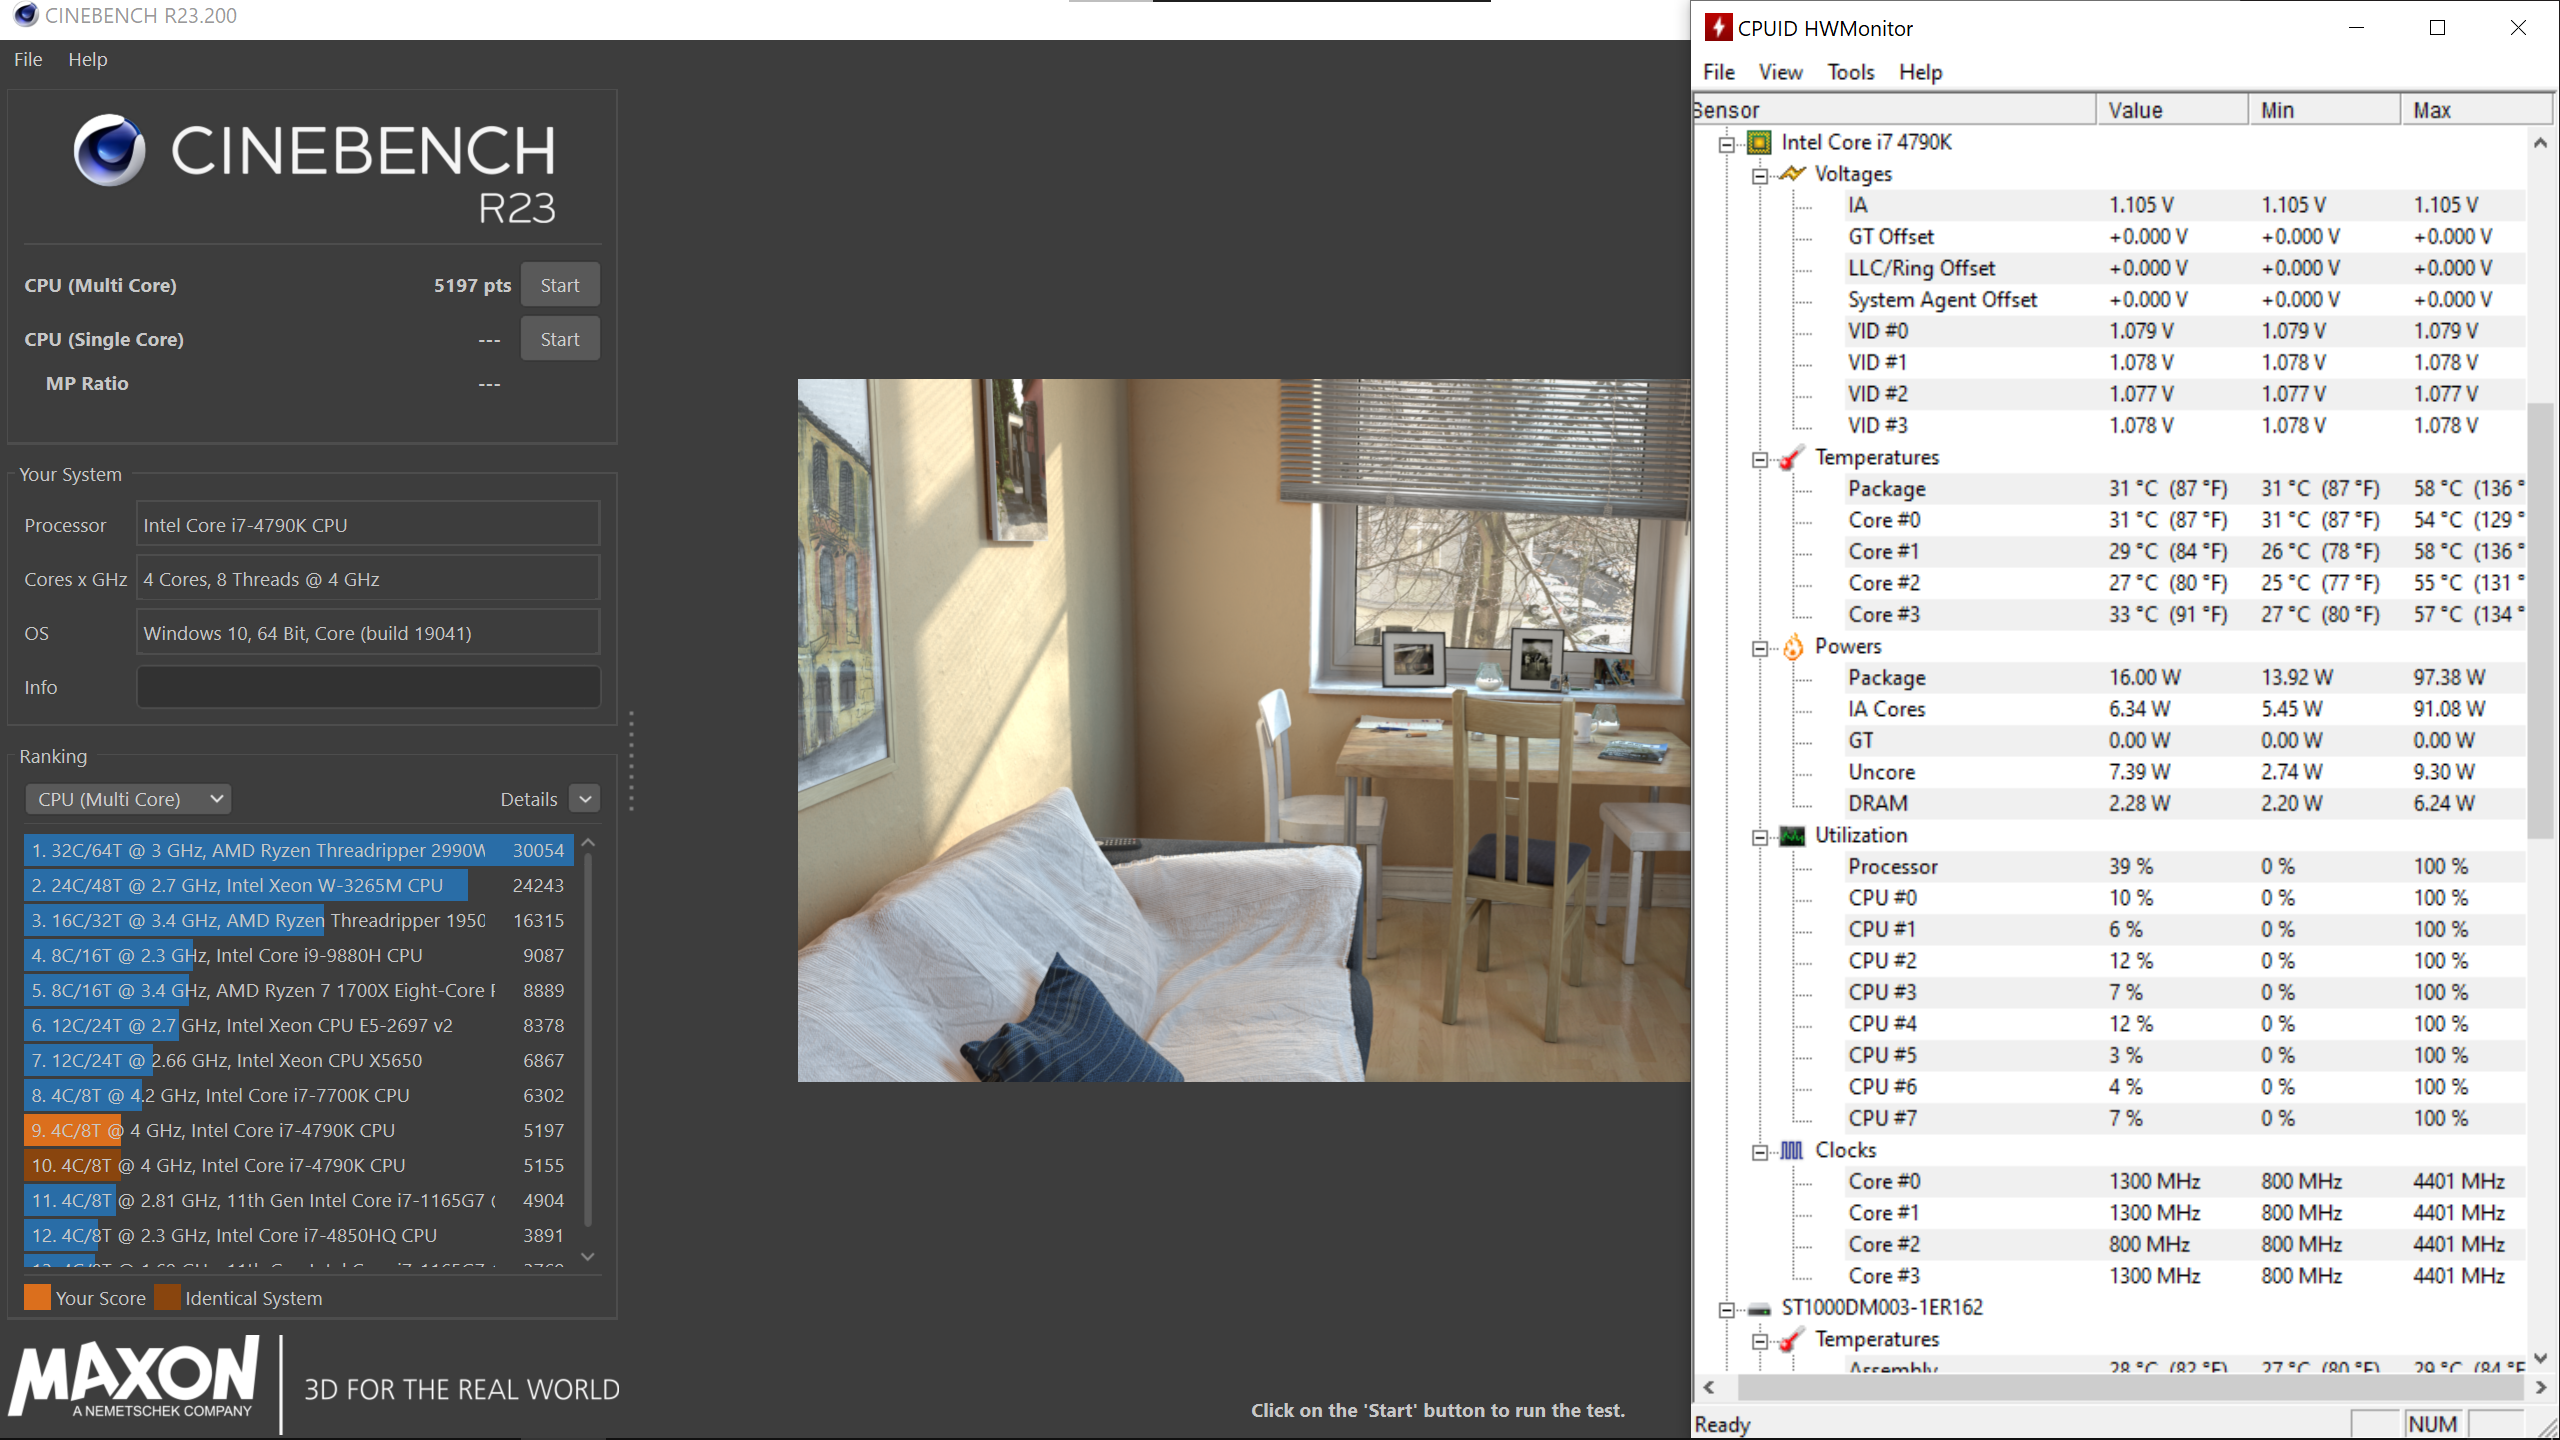
Task: Select ranking entry 10 scored 5155
Action: [x=298, y=1165]
